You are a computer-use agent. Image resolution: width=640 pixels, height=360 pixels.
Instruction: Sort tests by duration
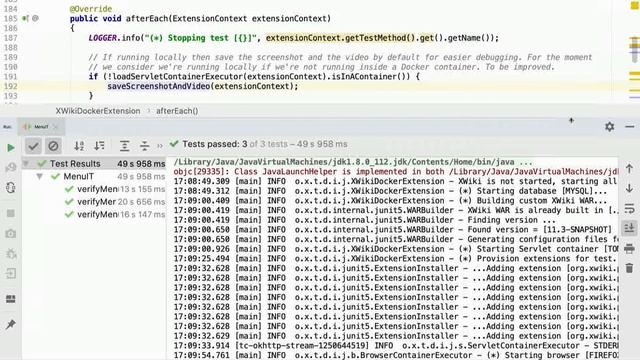99,146
